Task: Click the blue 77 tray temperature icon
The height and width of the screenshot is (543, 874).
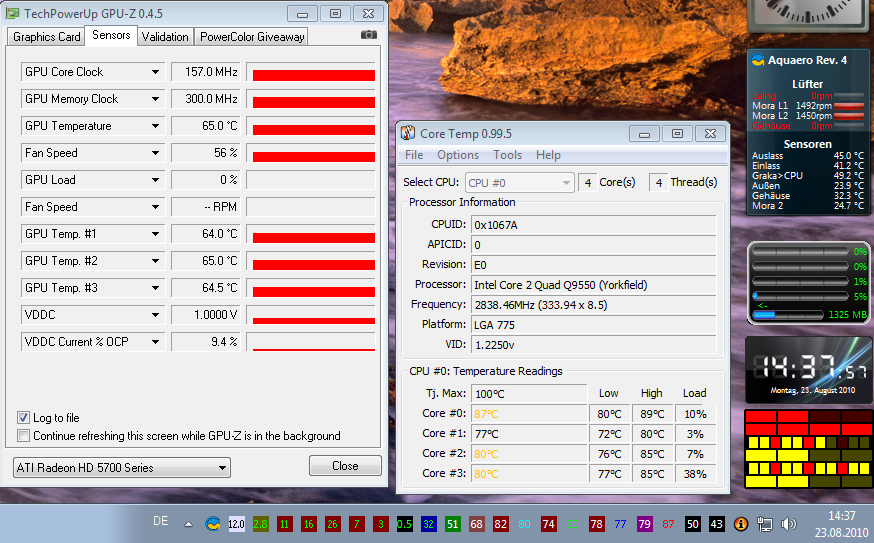Action: [620, 524]
